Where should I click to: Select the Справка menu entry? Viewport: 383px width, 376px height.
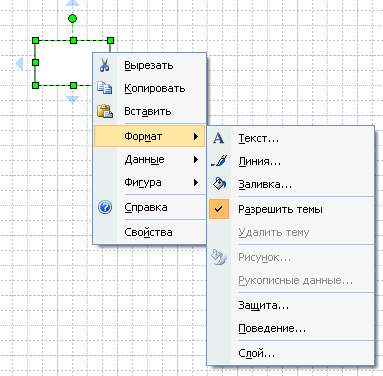coord(150,207)
